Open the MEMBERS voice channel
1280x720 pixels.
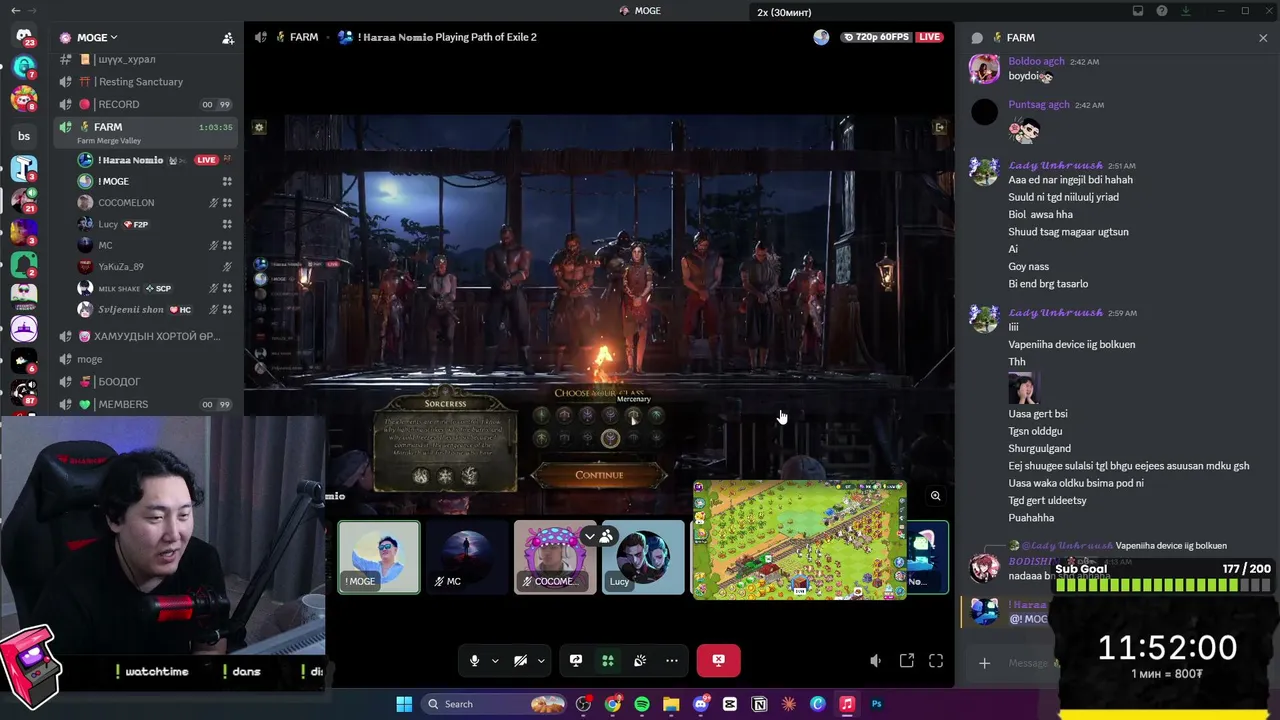pos(143,404)
